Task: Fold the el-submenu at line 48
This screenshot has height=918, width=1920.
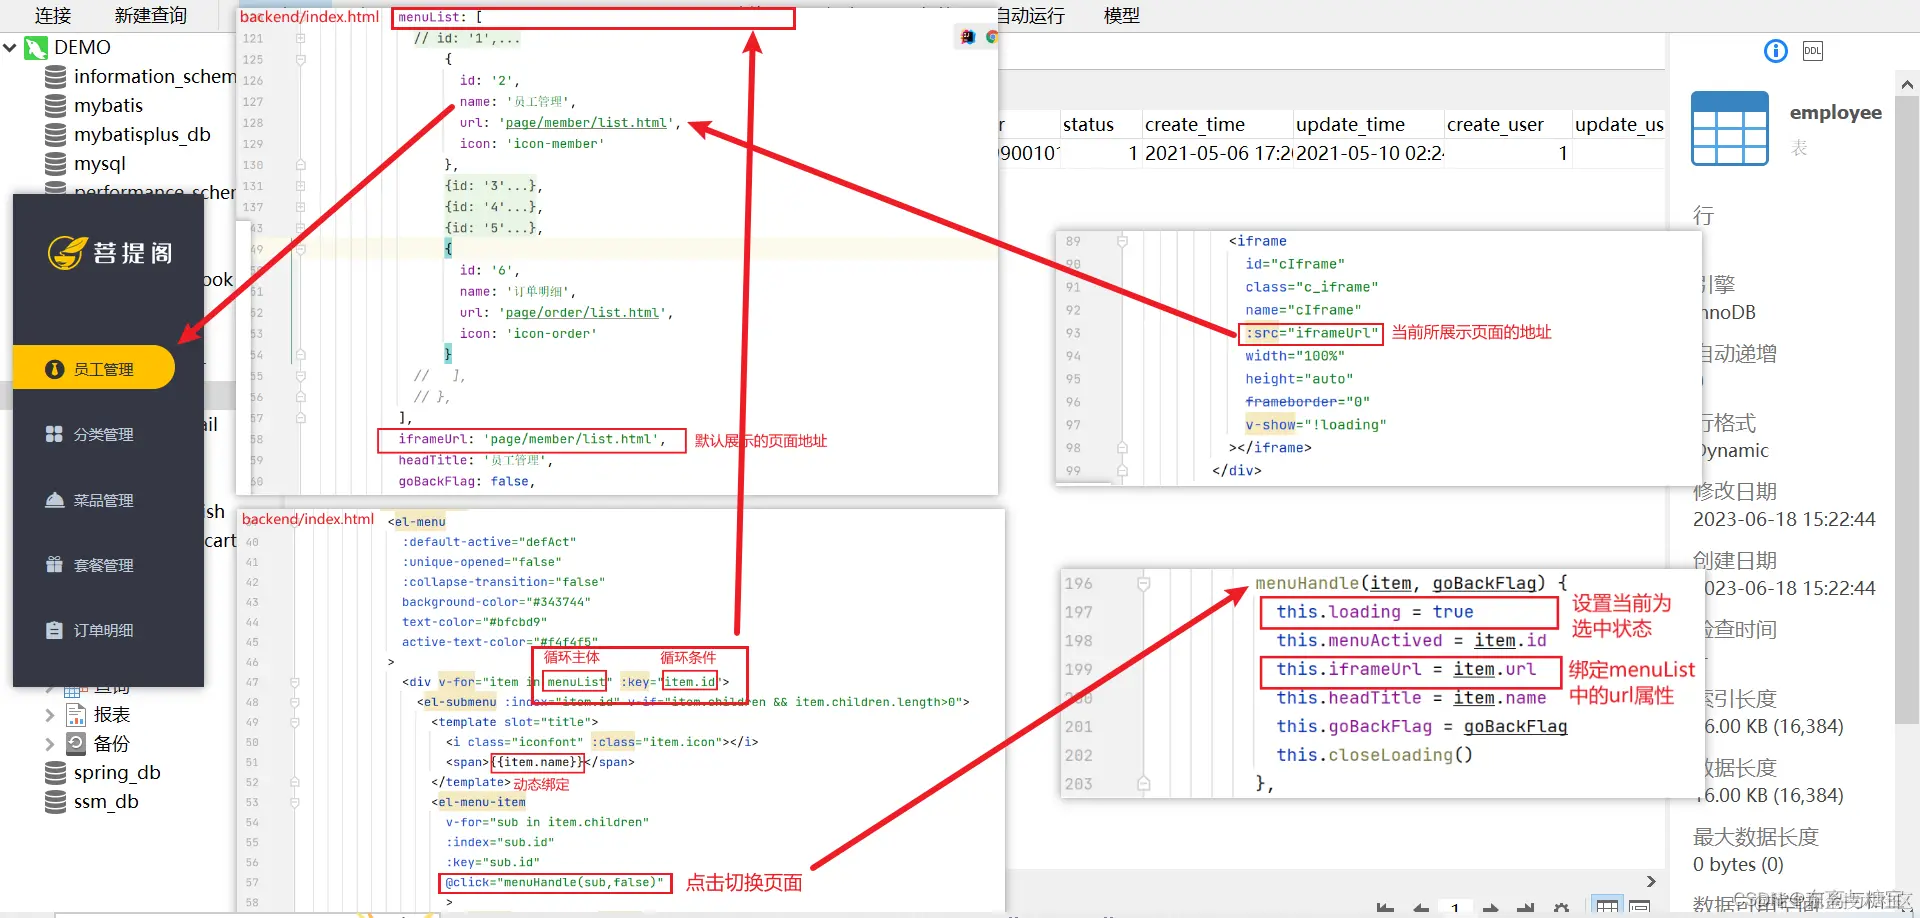Action: pyautogui.click(x=295, y=702)
